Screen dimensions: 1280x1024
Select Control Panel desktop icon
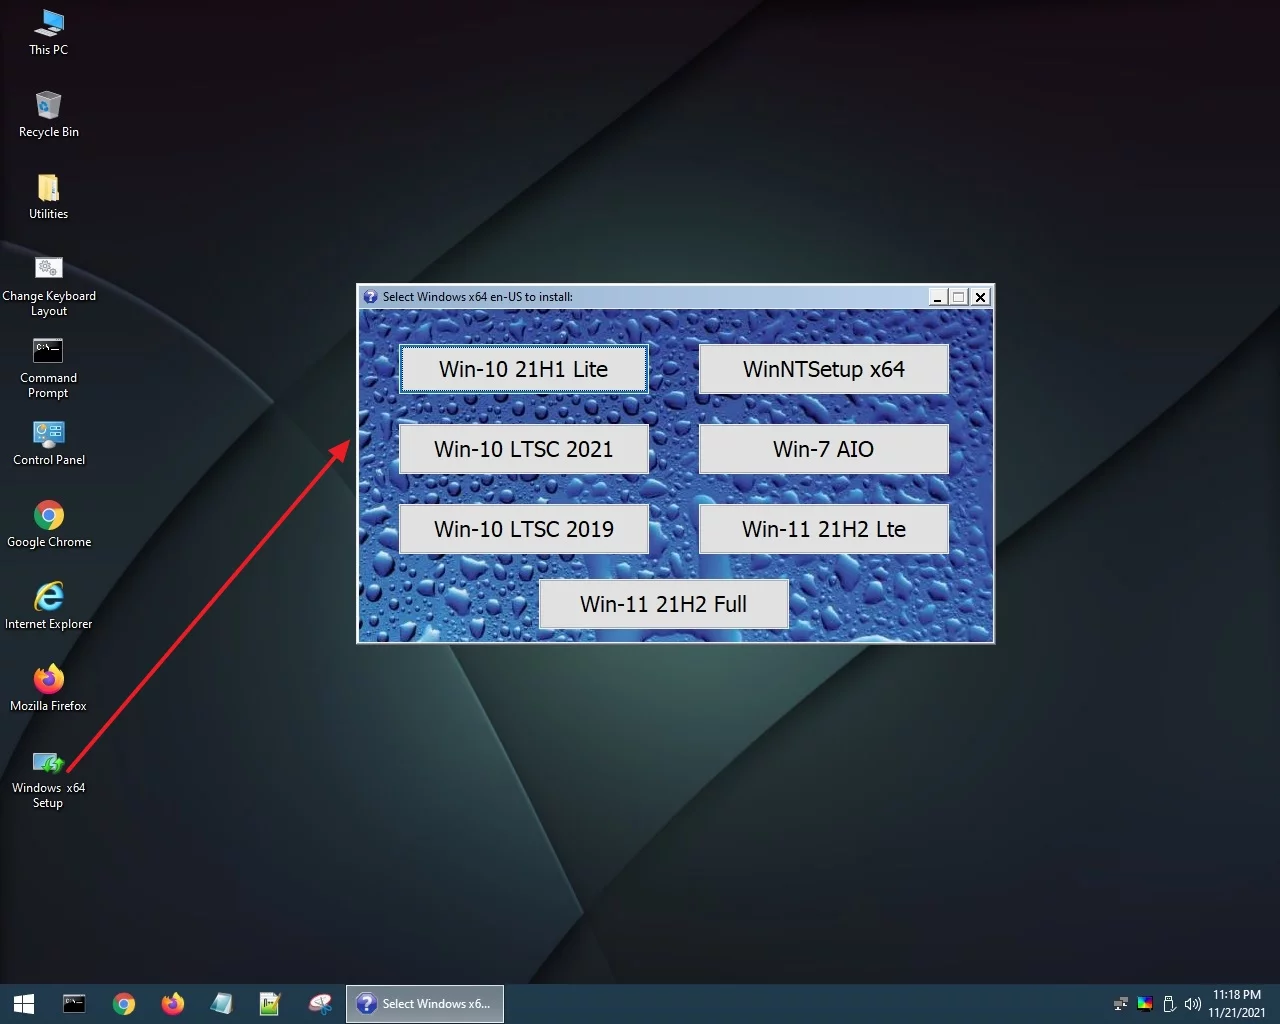[x=48, y=443]
